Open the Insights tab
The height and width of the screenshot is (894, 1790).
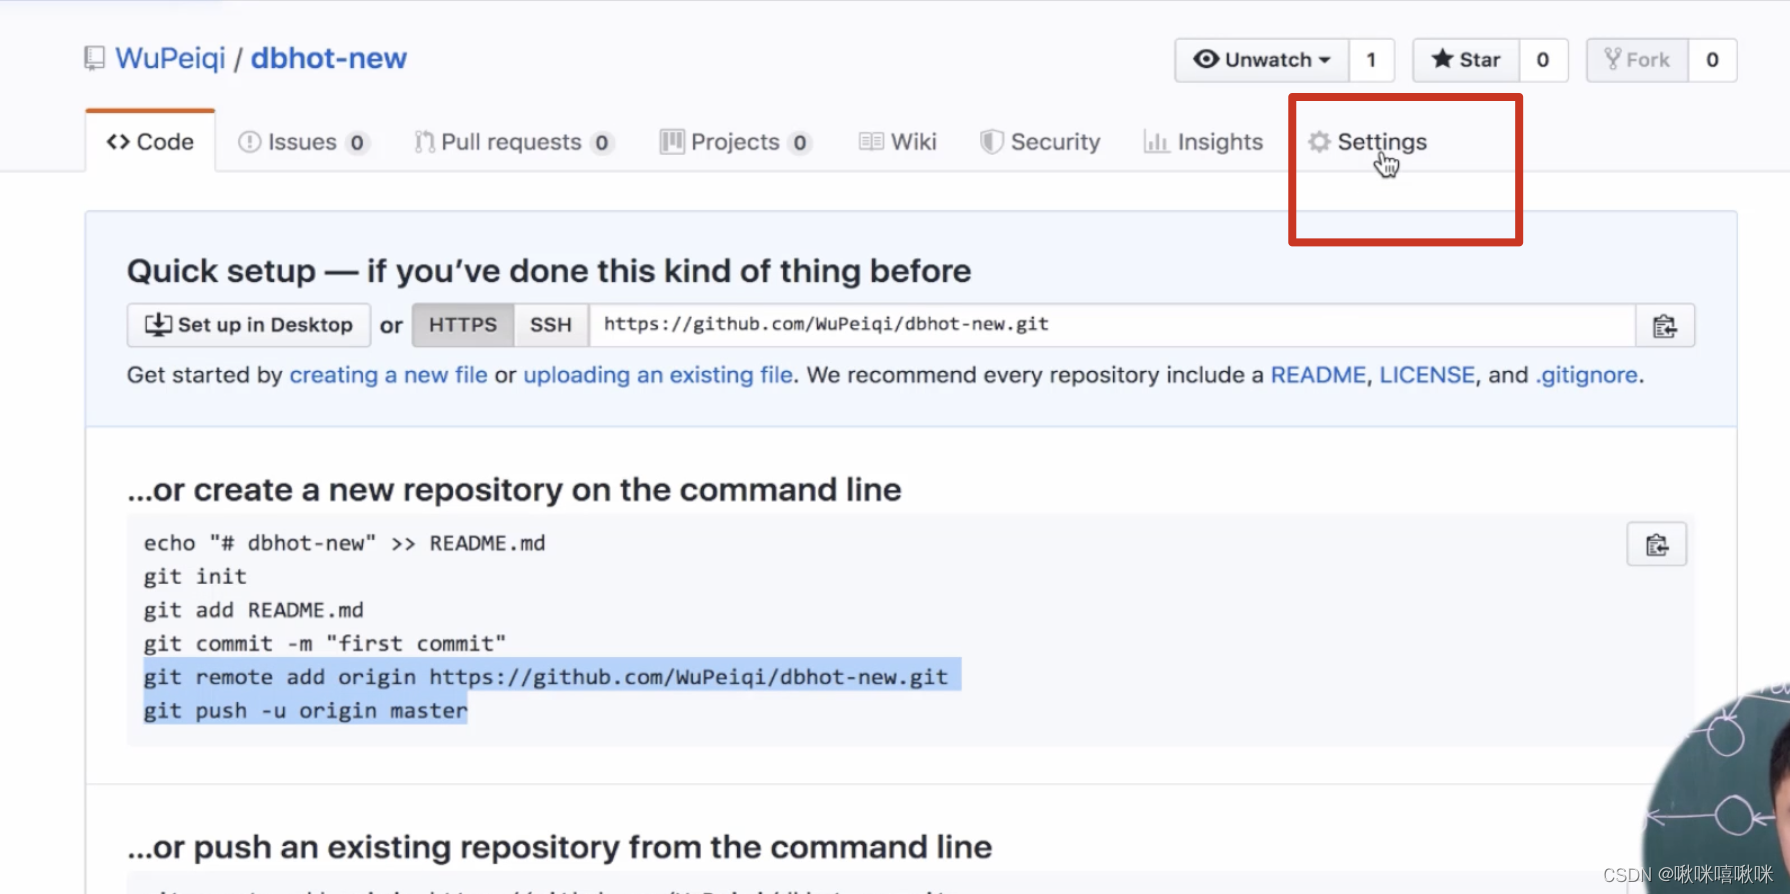click(1203, 142)
